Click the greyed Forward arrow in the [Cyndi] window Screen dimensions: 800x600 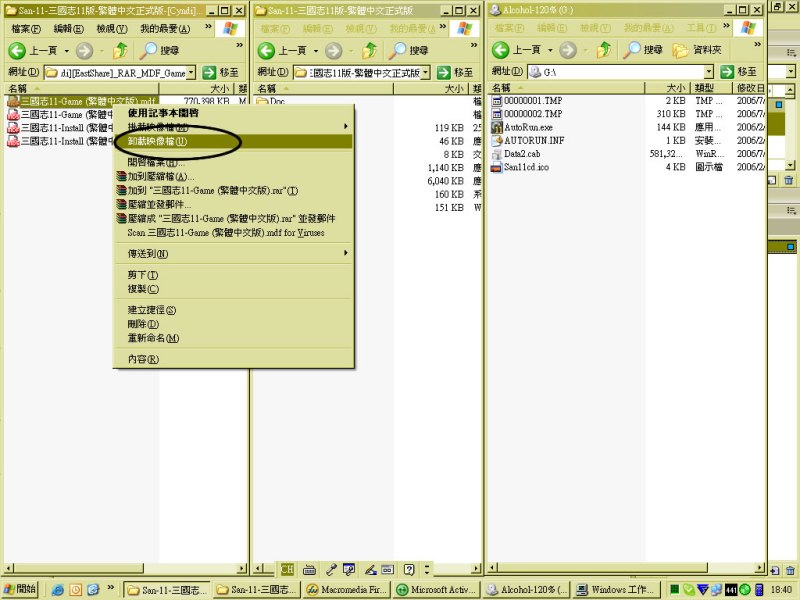tap(85, 50)
